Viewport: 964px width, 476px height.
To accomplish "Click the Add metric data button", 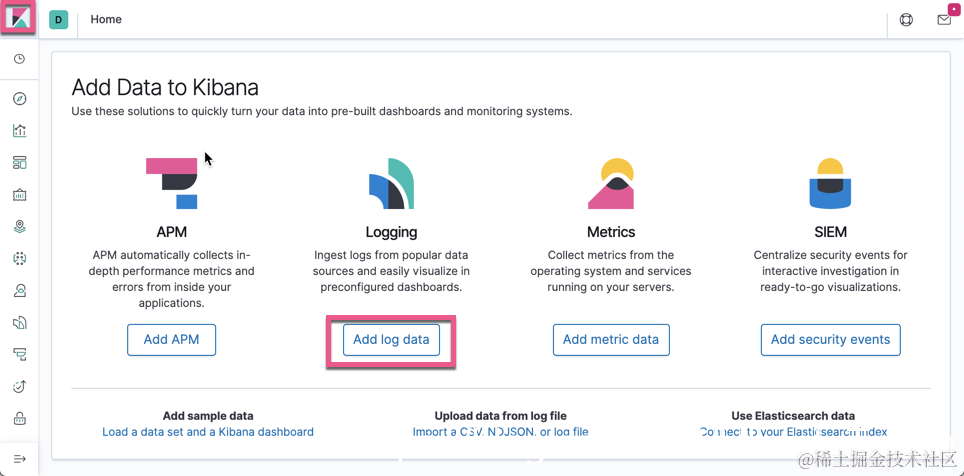I will (611, 339).
